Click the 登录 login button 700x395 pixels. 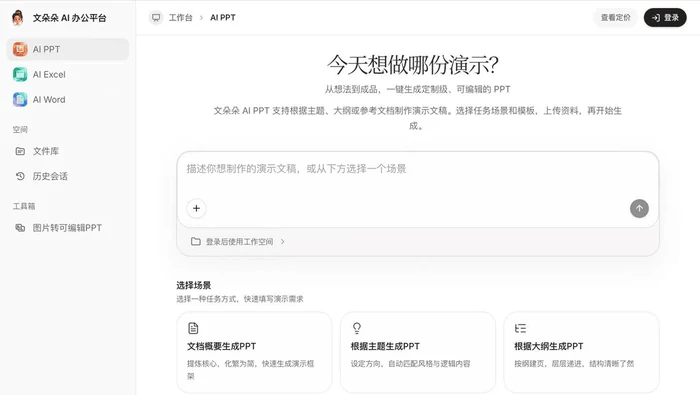[x=665, y=17]
